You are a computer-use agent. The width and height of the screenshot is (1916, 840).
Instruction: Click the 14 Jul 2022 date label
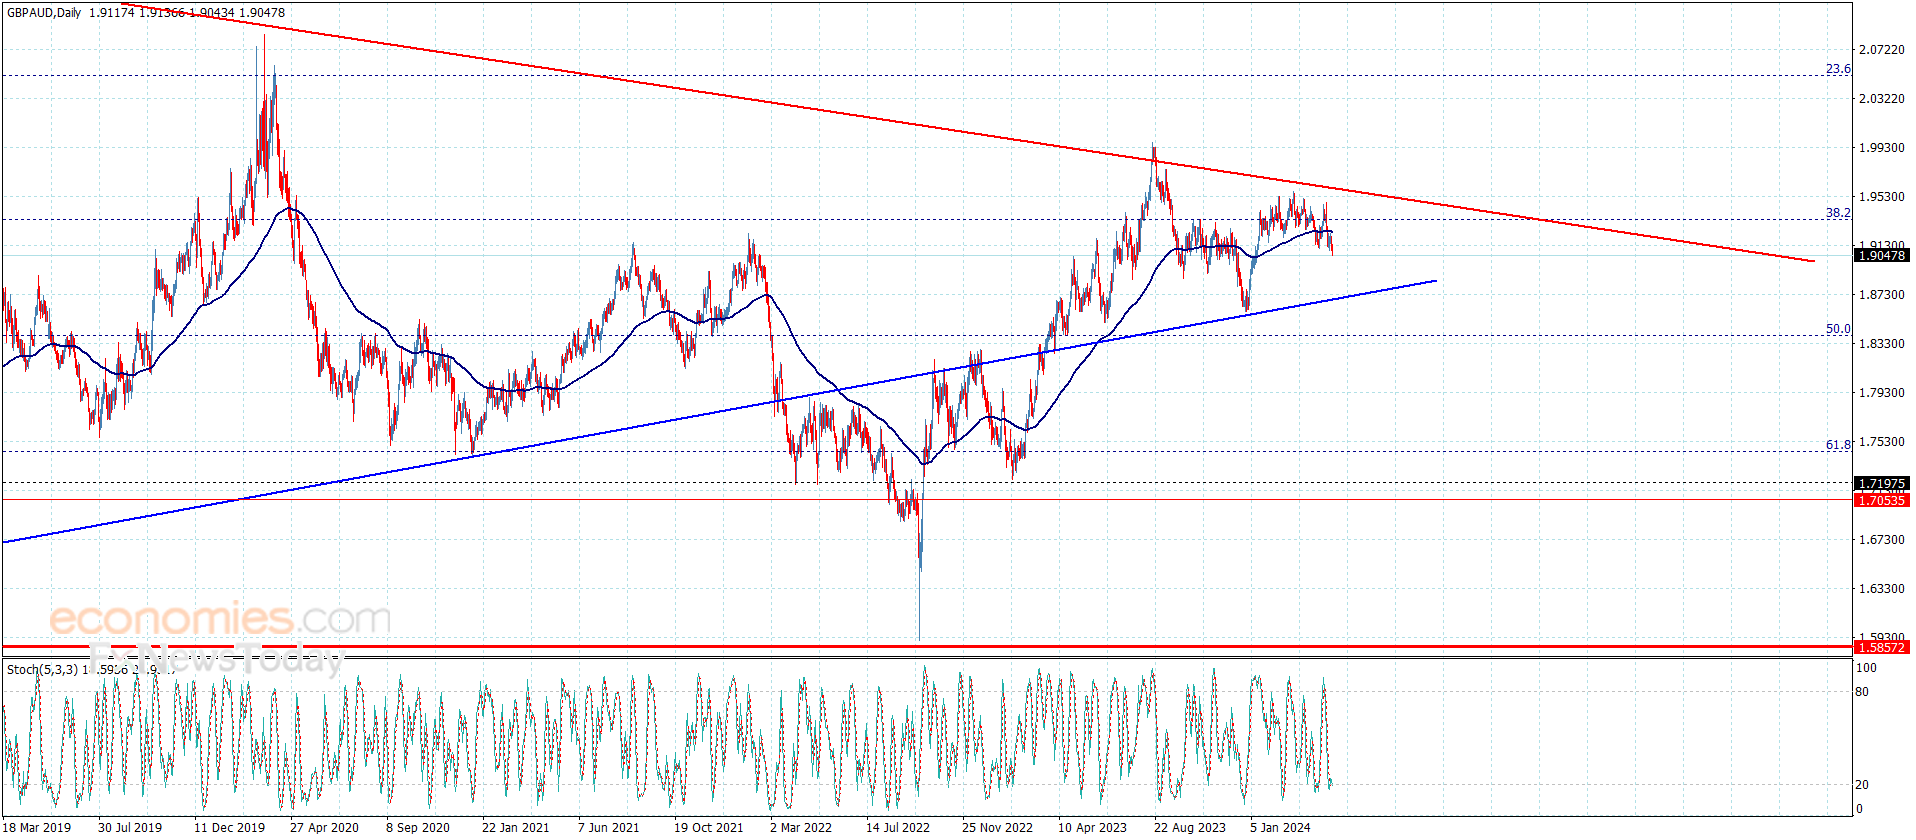tap(898, 827)
